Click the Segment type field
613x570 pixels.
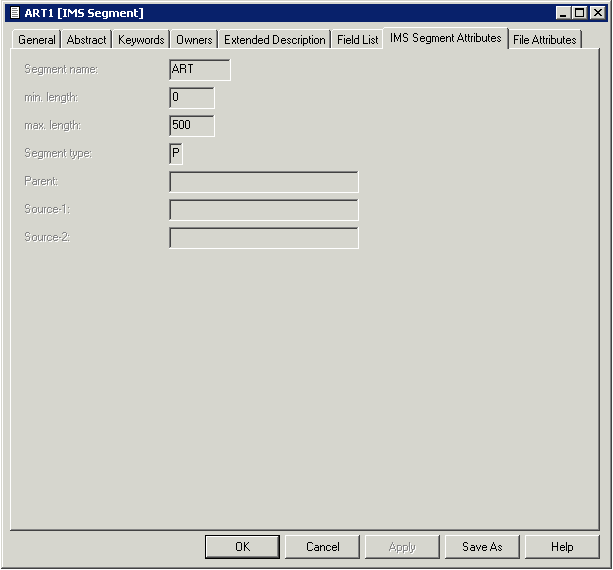(176, 154)
